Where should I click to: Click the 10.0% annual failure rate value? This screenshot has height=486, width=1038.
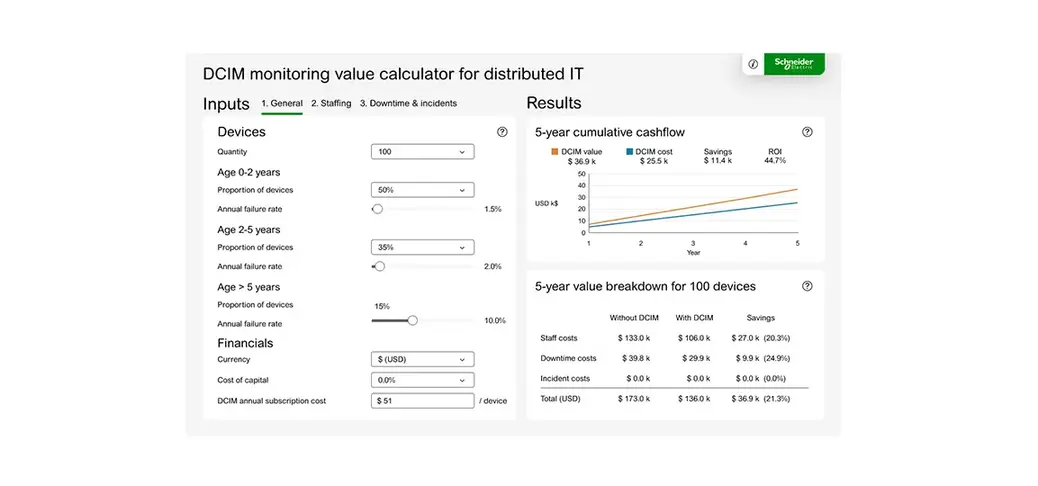pos(495,321)
